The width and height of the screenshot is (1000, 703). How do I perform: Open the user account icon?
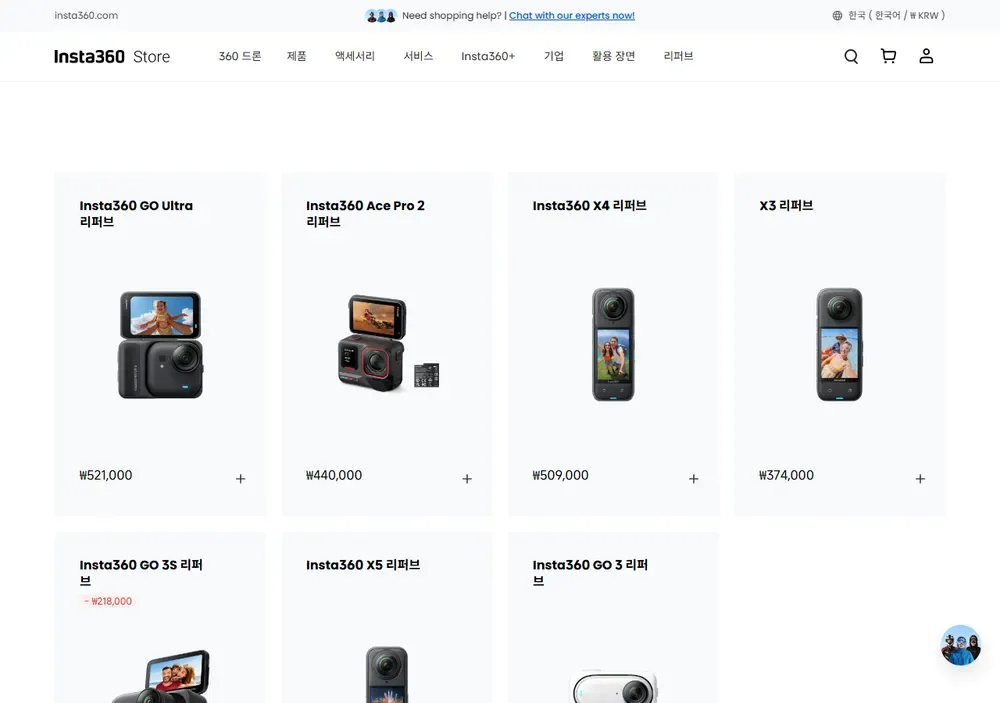(926, 56)
